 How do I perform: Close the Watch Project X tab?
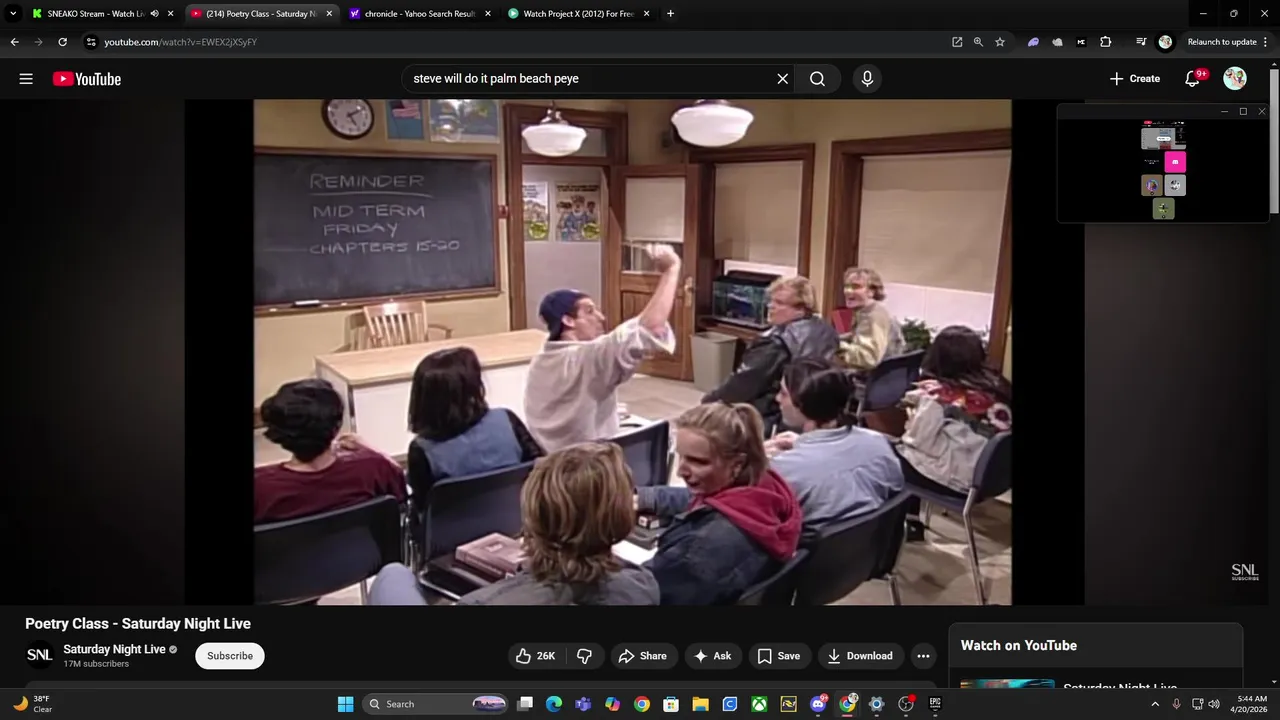coord(647,14)
